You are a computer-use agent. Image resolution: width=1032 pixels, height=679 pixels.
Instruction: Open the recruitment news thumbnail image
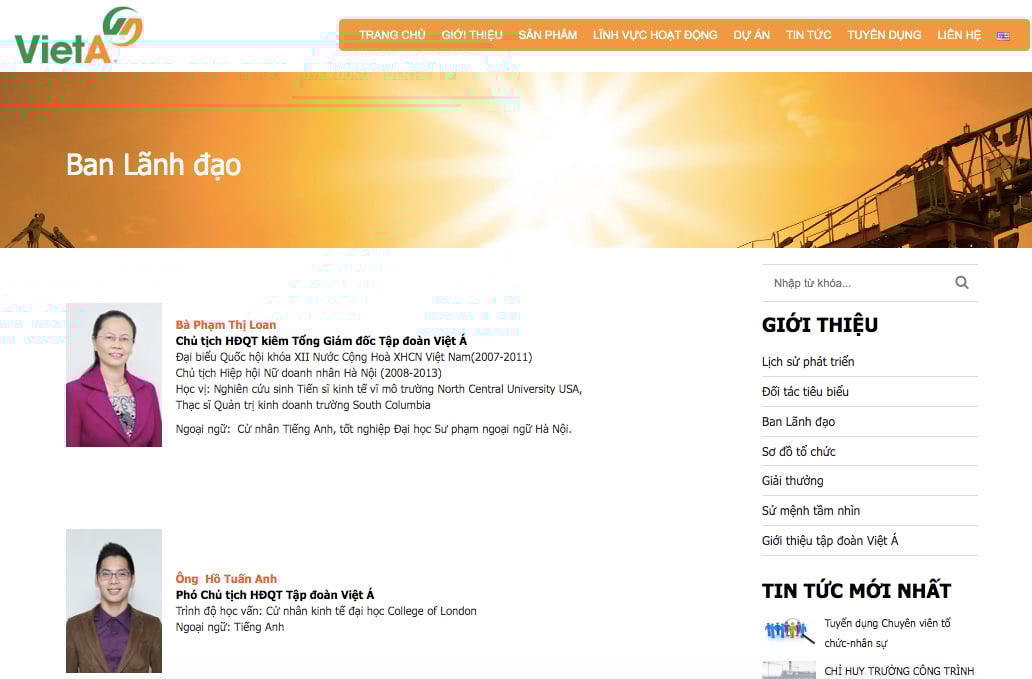(x=788, y=631)
